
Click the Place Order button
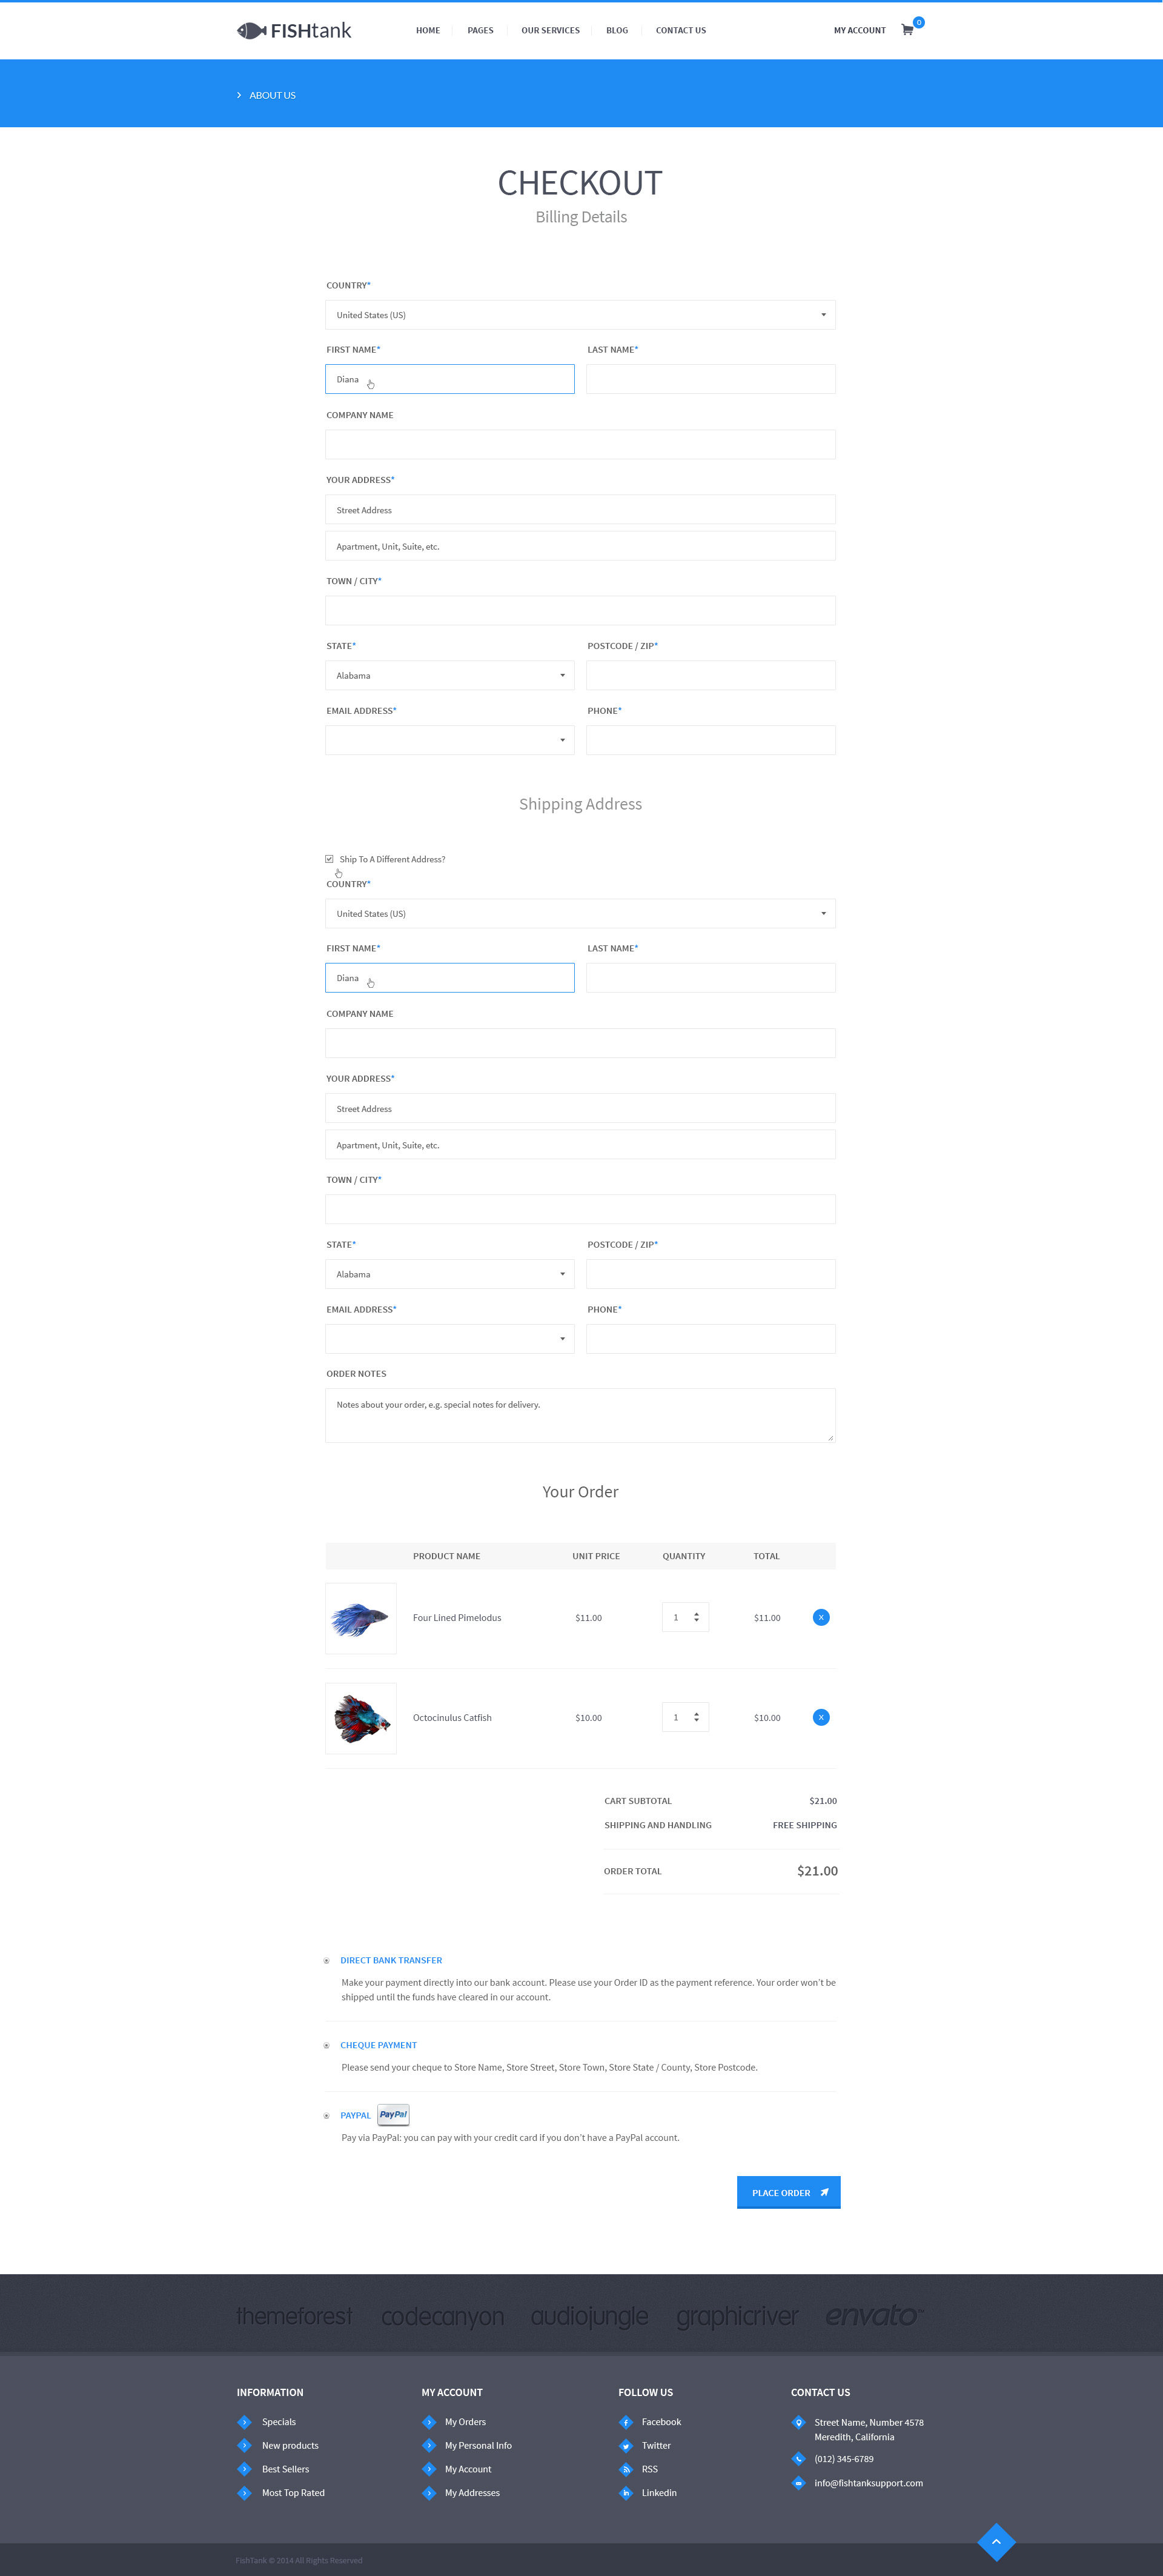(788, 2192)
